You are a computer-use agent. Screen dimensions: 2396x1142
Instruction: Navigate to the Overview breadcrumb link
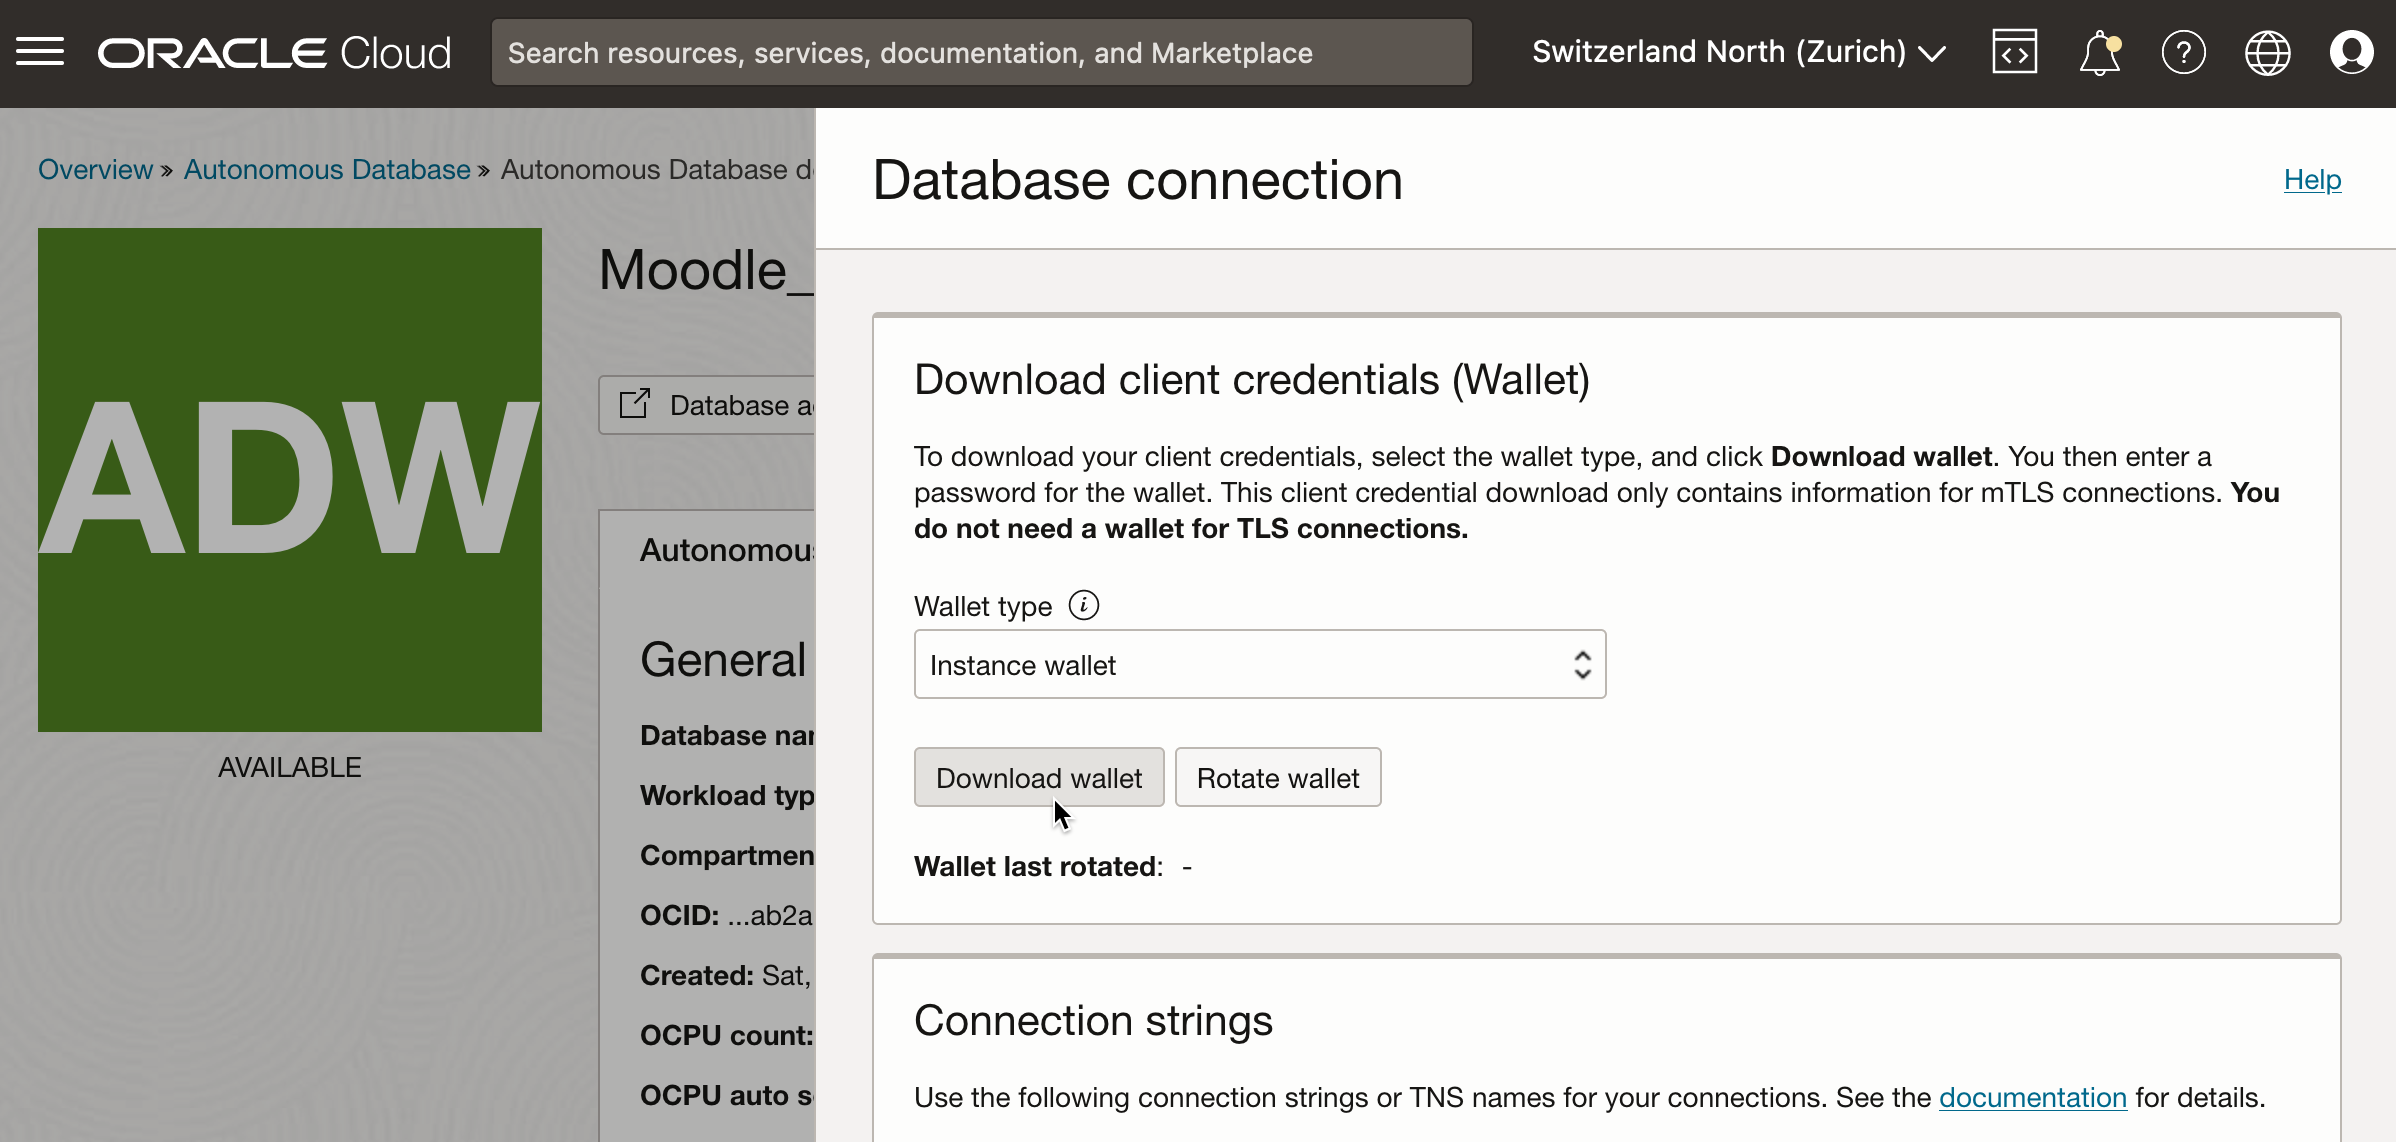pos(93,171)
